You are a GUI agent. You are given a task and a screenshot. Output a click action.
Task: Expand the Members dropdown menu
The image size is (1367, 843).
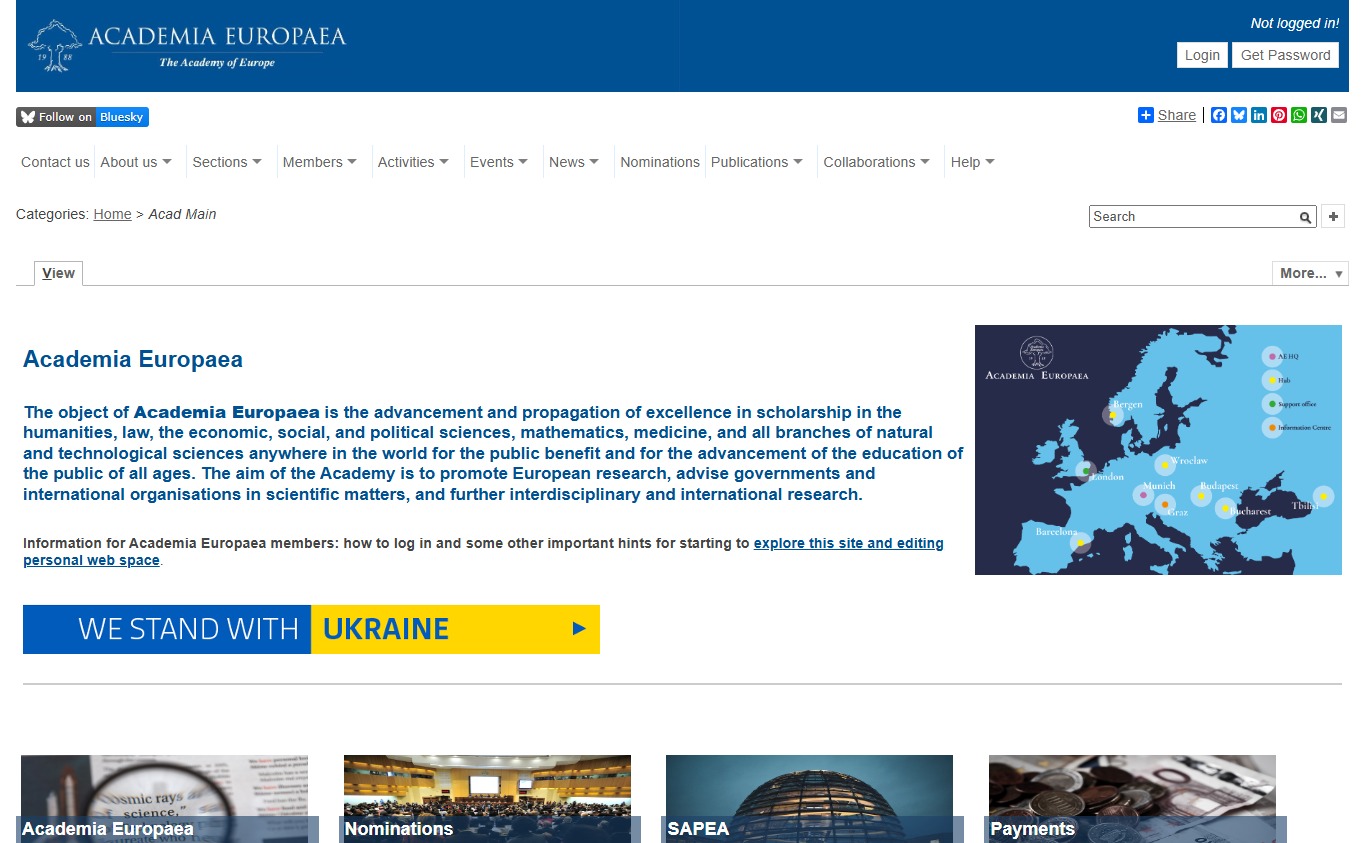point(320,162)
